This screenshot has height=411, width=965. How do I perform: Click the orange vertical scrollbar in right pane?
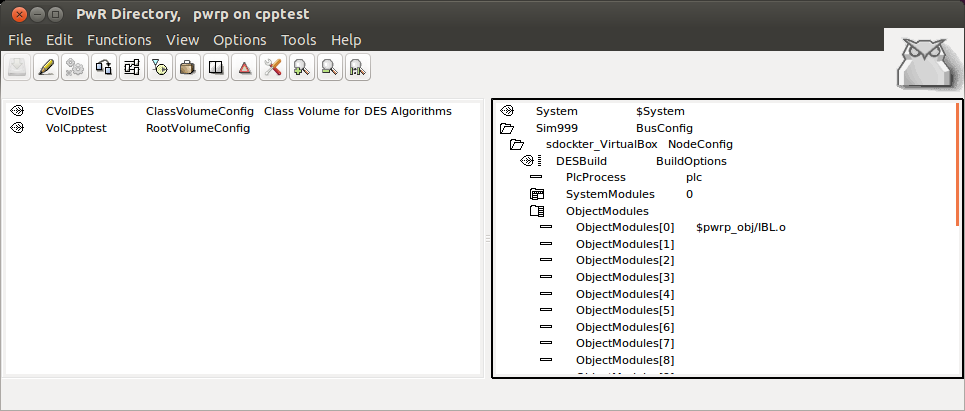(958, 165)
